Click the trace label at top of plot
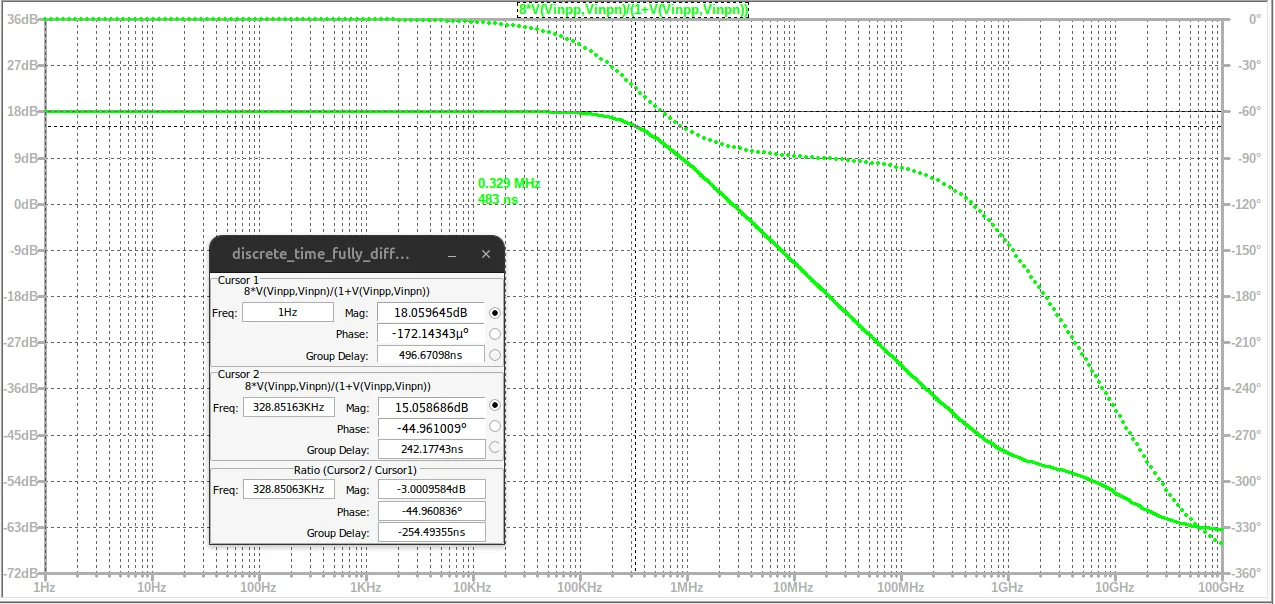Image resolution: width=1275 pixels, height=604 pixels. [634, 9]
